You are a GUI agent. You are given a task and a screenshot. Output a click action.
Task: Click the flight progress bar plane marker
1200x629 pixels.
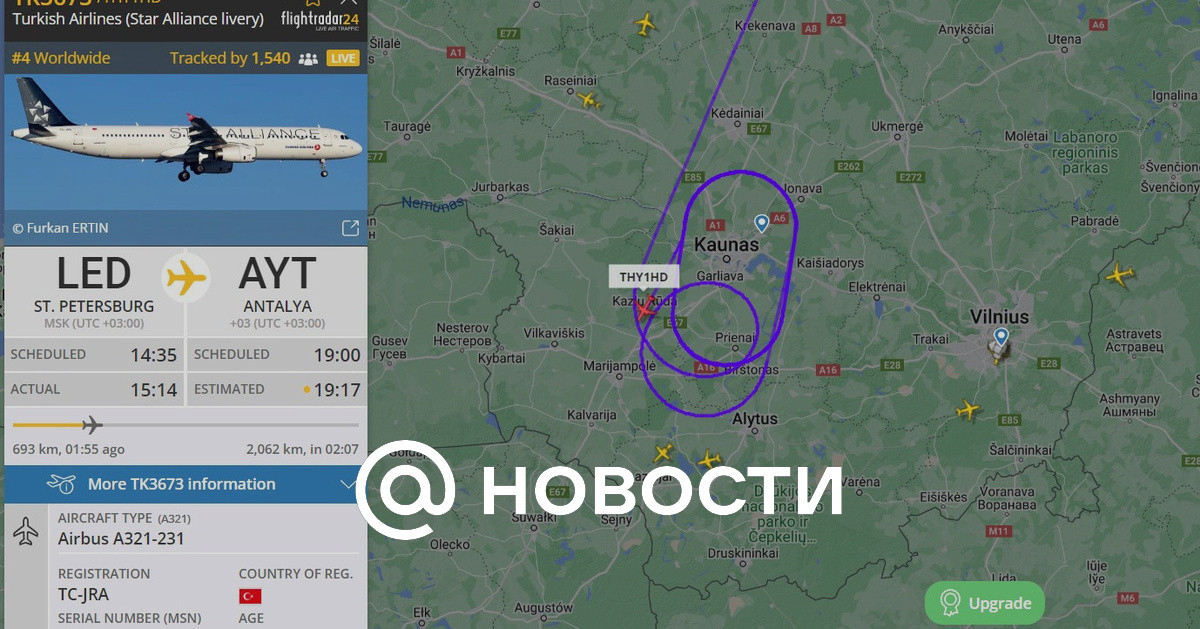click(91, 425)
